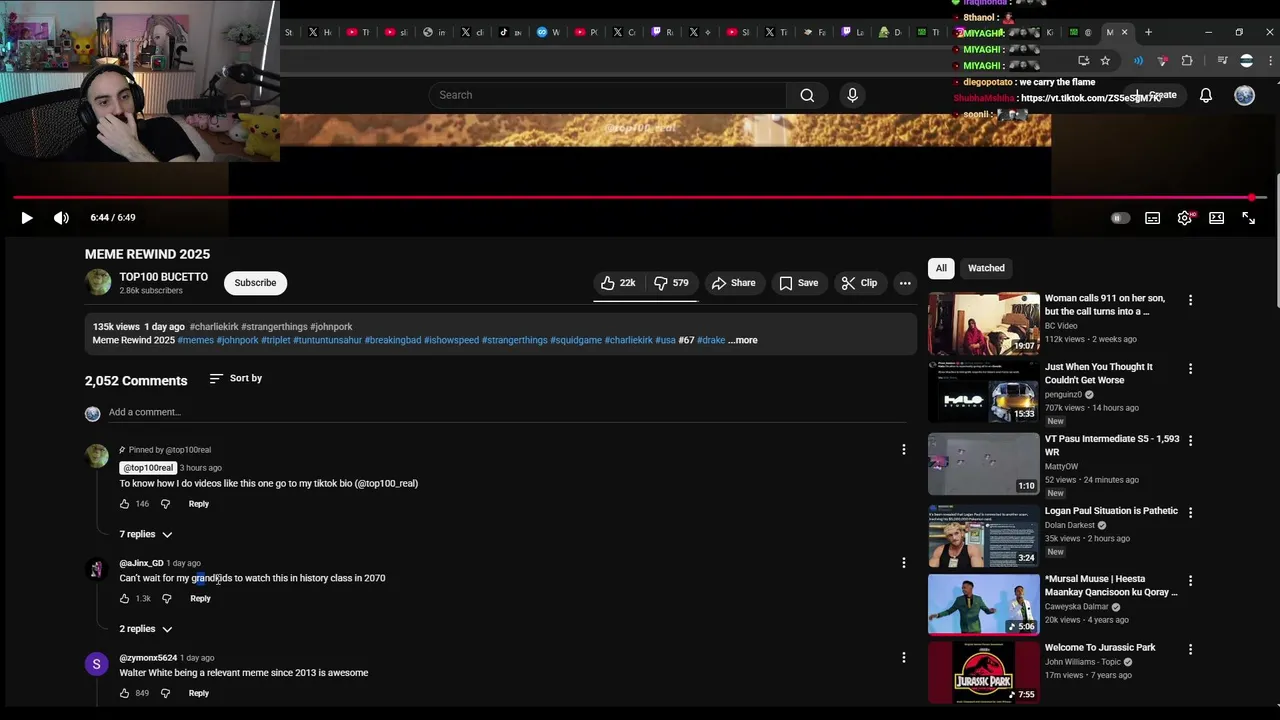This screenshot has width=1280, height=720.
Task: Open Welcome To Jurassic Park video
Action: [1100, 648]
